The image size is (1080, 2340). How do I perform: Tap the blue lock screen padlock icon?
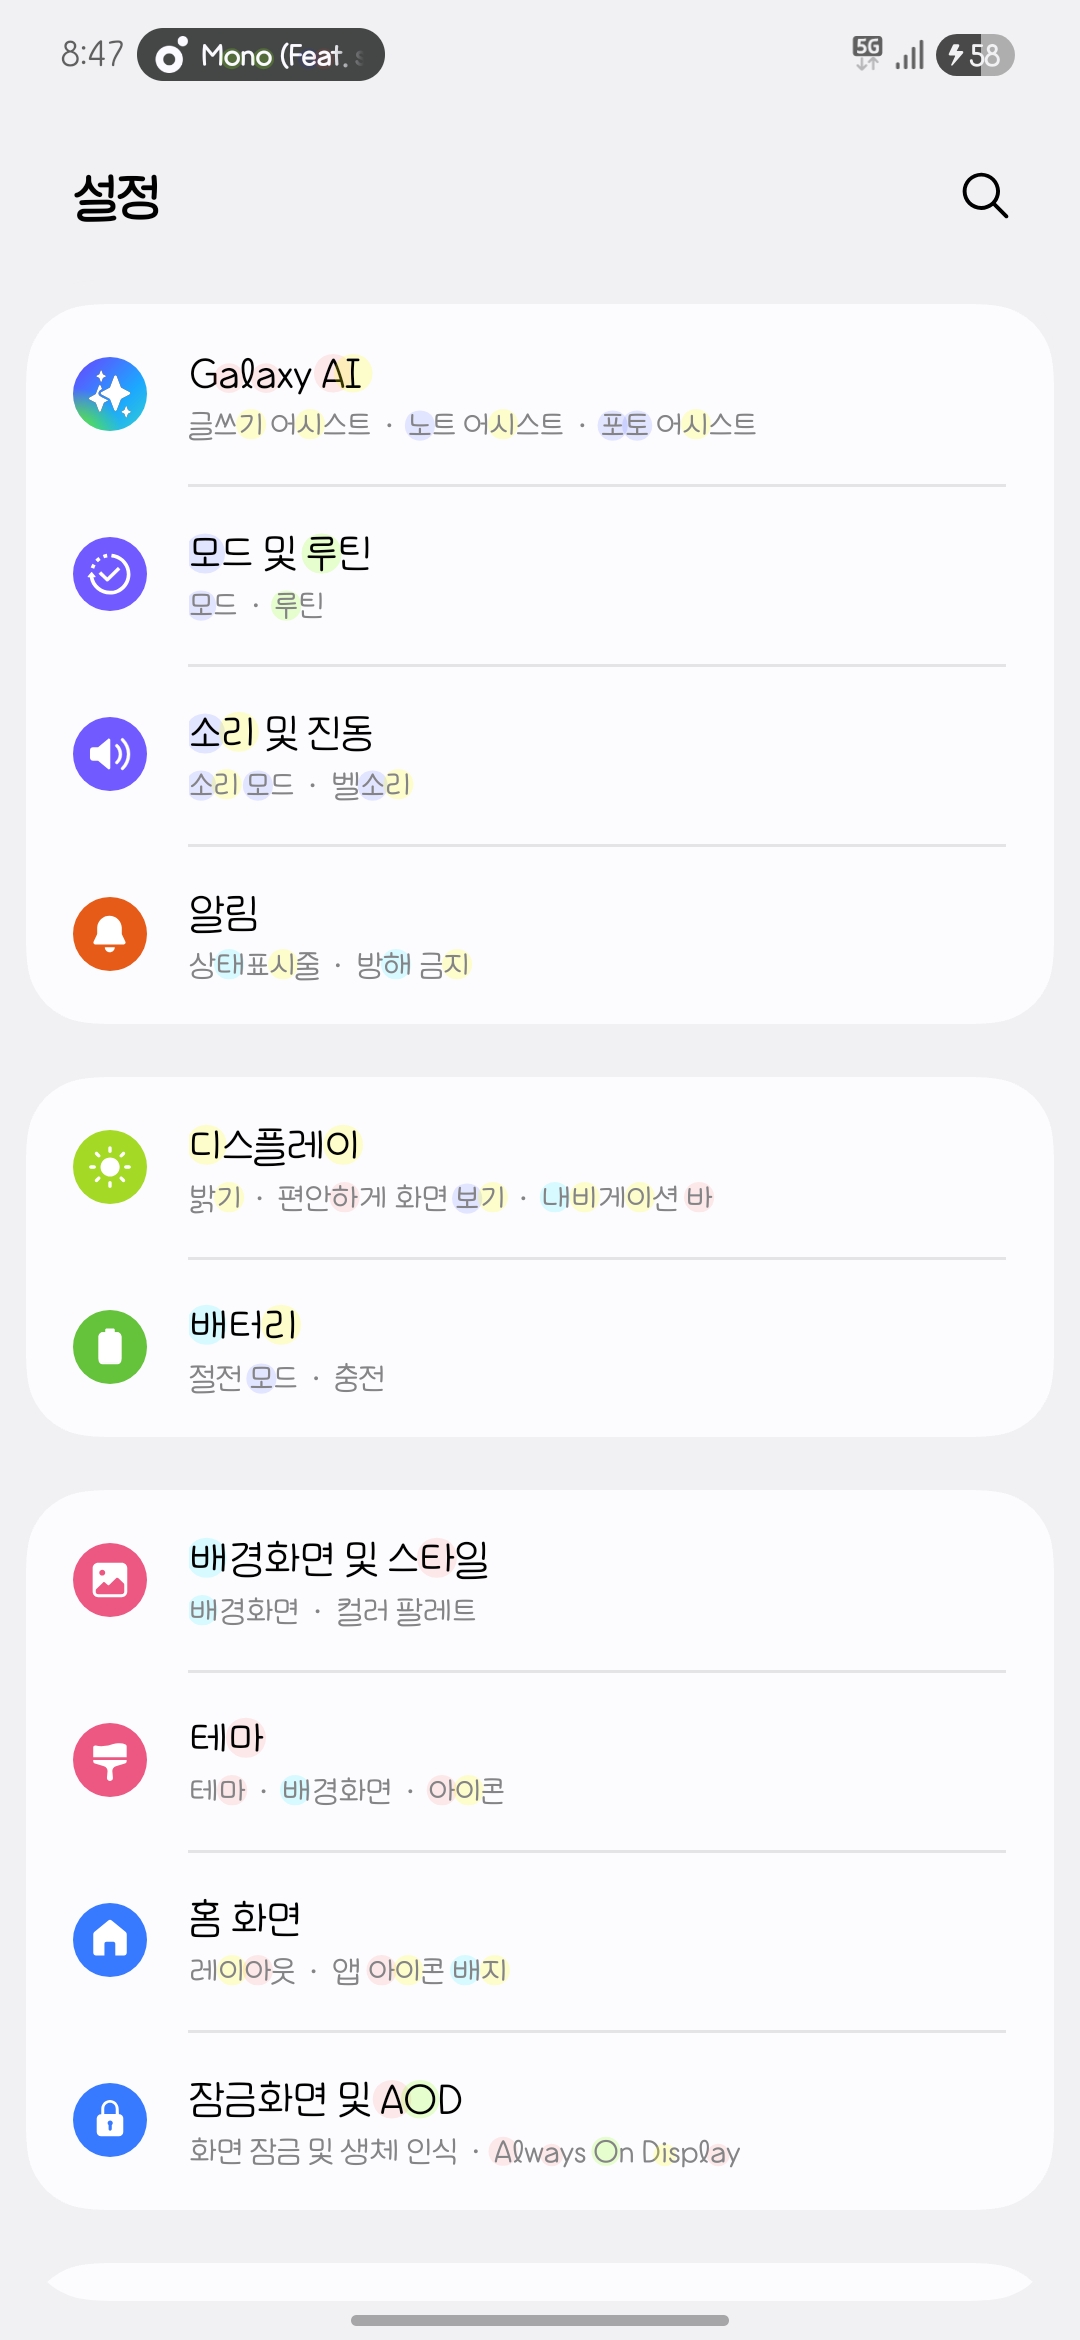[x=110, y=2120]
